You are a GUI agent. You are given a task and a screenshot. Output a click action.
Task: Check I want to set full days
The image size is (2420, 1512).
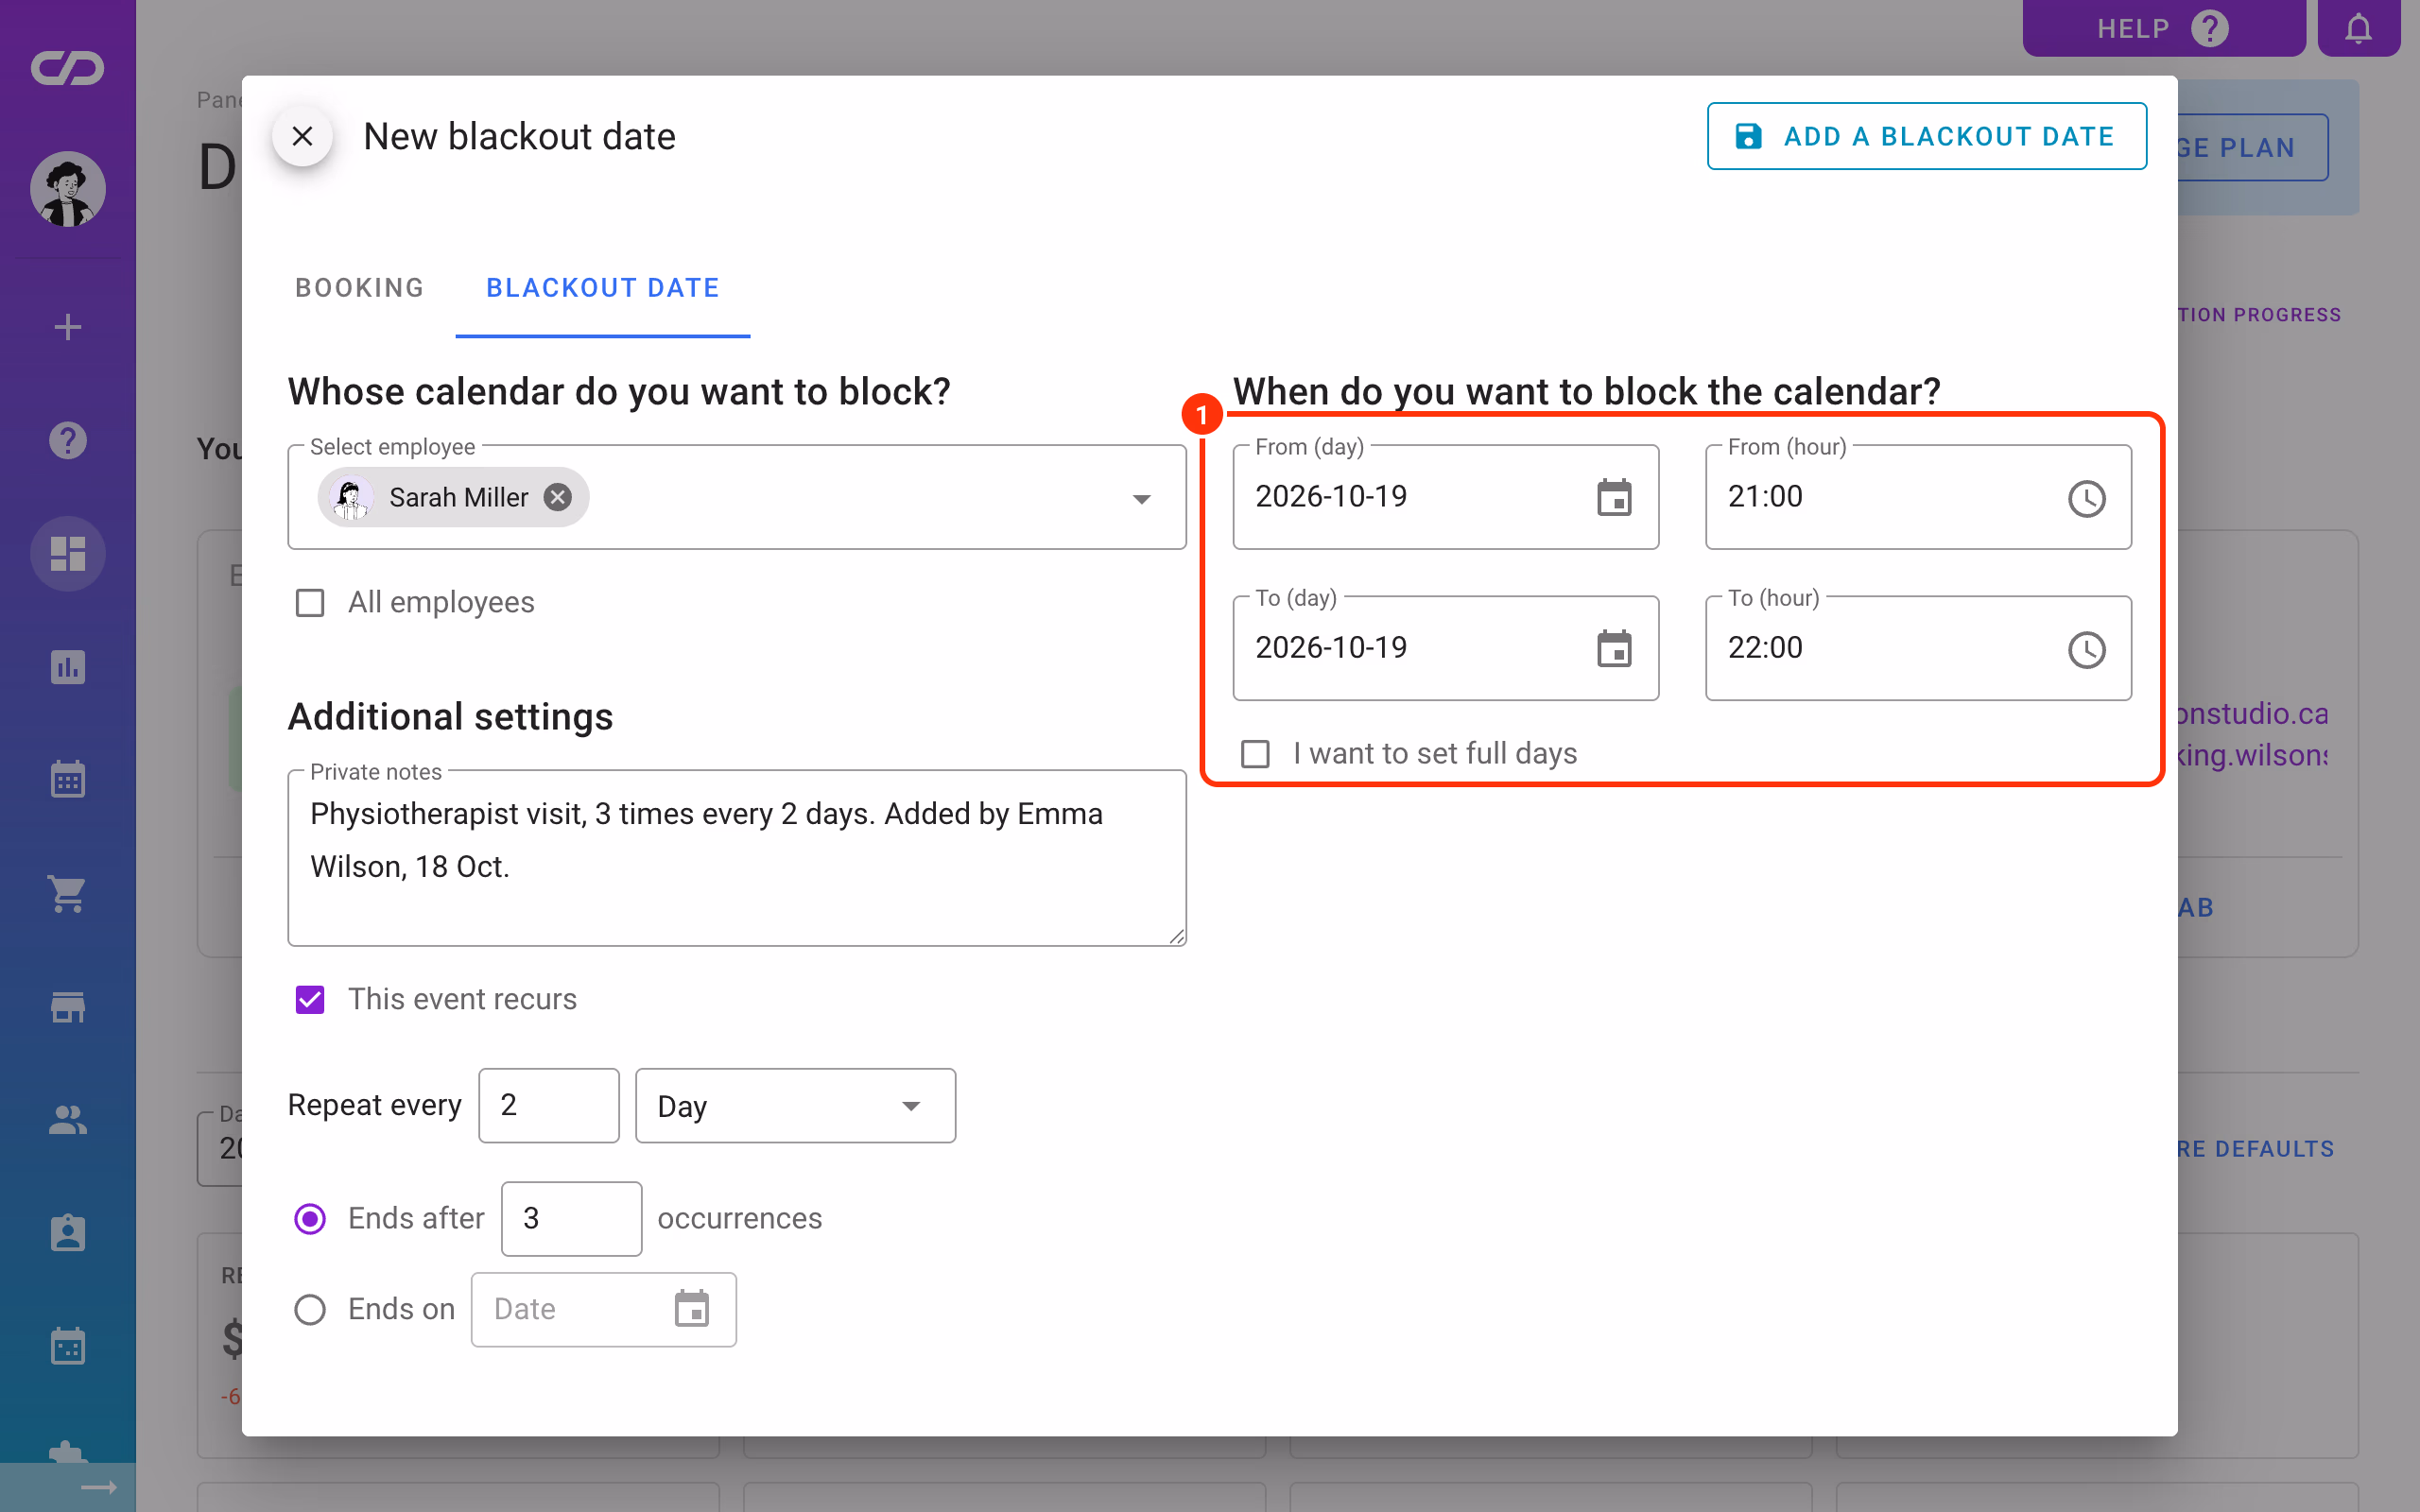[x=1255, y=753]
